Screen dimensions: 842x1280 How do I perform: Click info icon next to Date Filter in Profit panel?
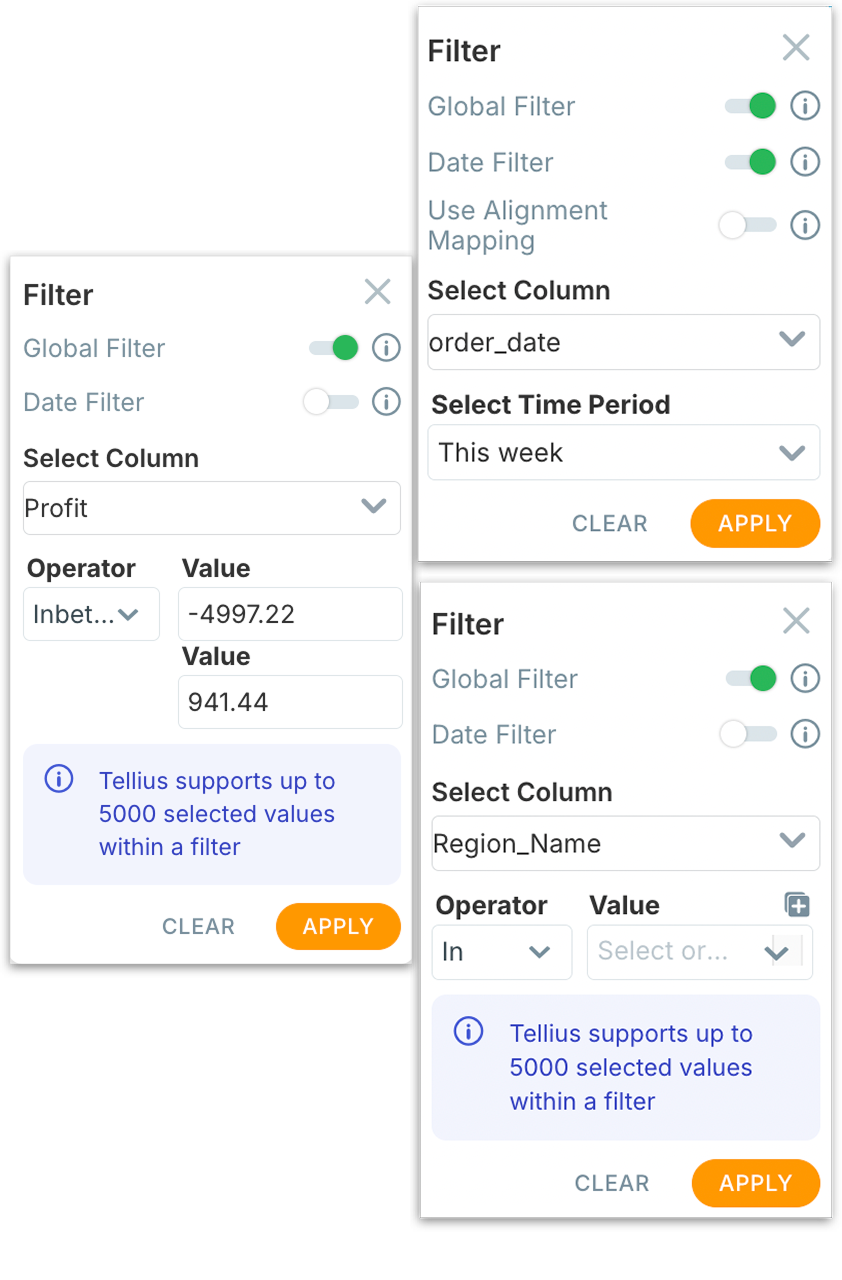tap(386, 402)
